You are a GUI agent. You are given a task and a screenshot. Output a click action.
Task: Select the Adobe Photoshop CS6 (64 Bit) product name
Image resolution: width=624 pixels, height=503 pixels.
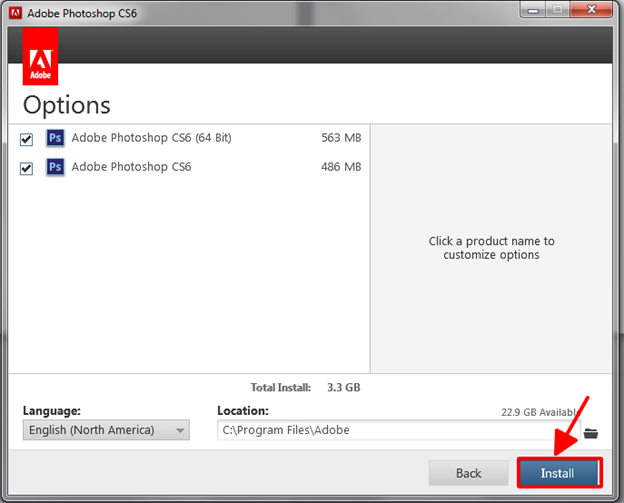coord(151,138)
